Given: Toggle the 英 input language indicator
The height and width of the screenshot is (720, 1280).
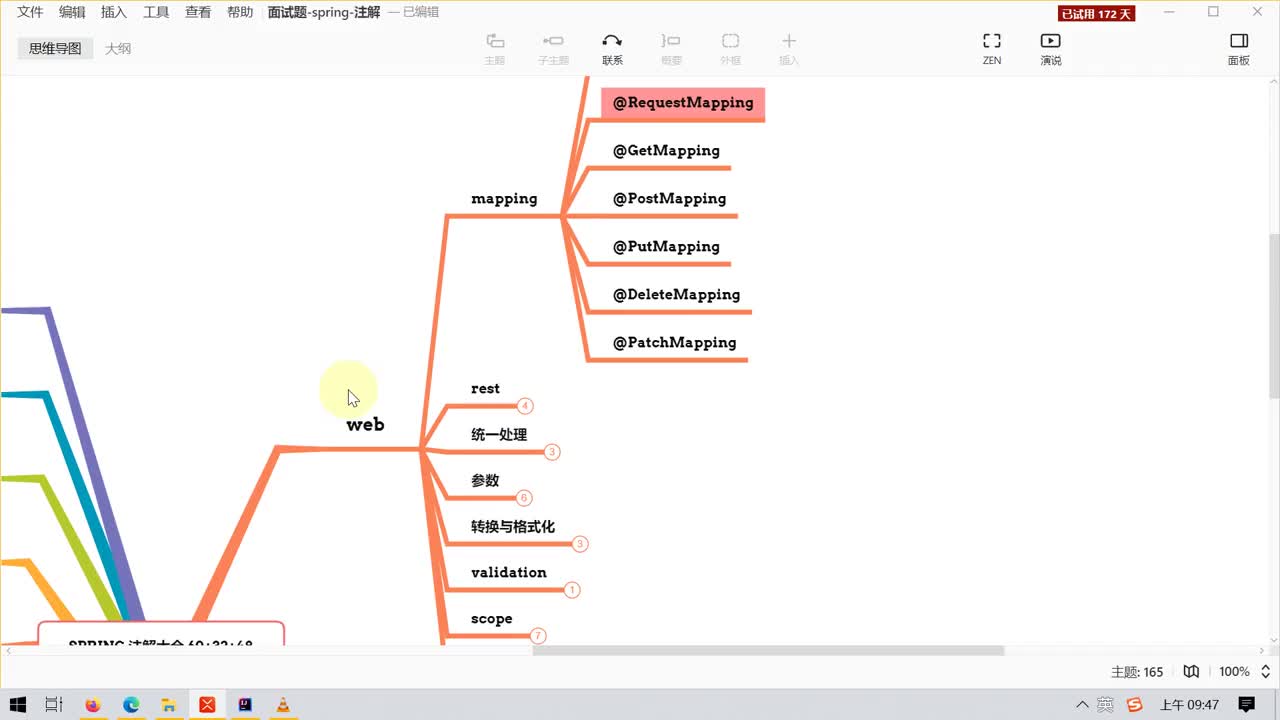Looking at the screenshot, I should point(1106,705).
